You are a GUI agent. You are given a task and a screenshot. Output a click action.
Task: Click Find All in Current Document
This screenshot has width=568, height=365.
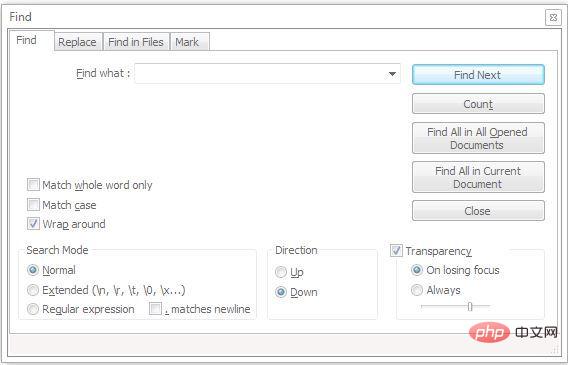point(478,177)
